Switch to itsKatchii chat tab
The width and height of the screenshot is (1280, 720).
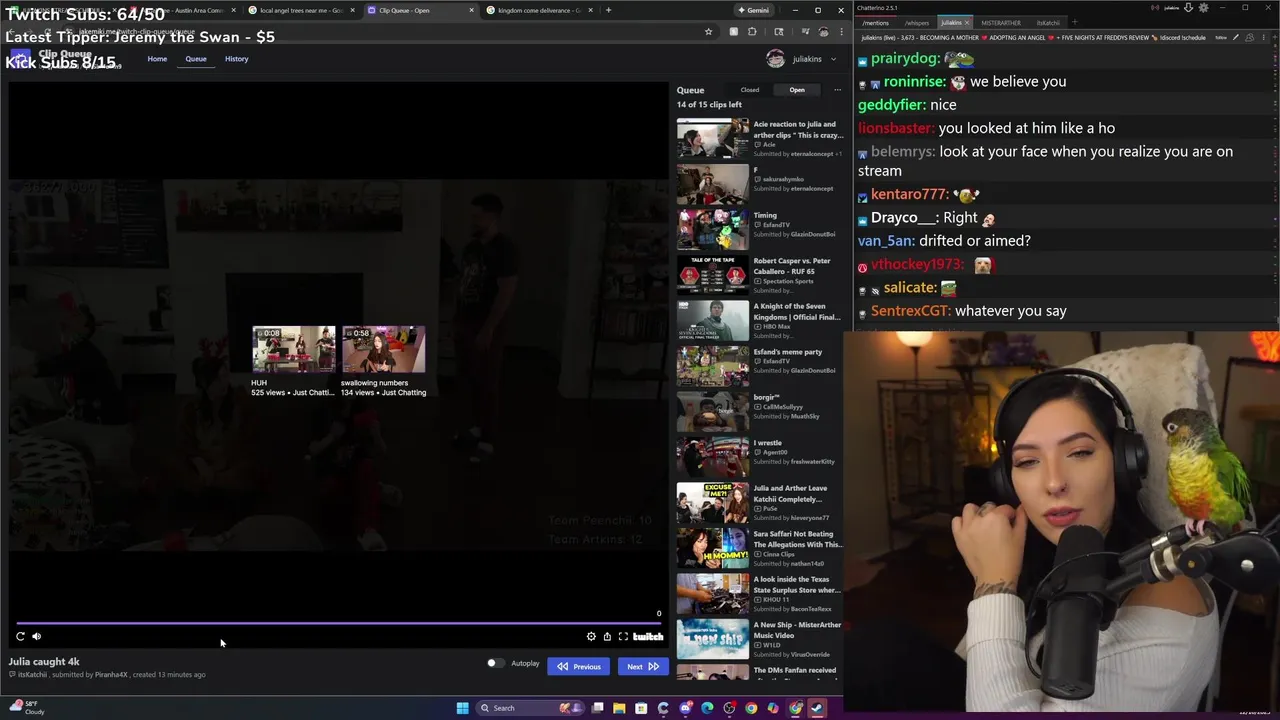(x=1048, y=22)
